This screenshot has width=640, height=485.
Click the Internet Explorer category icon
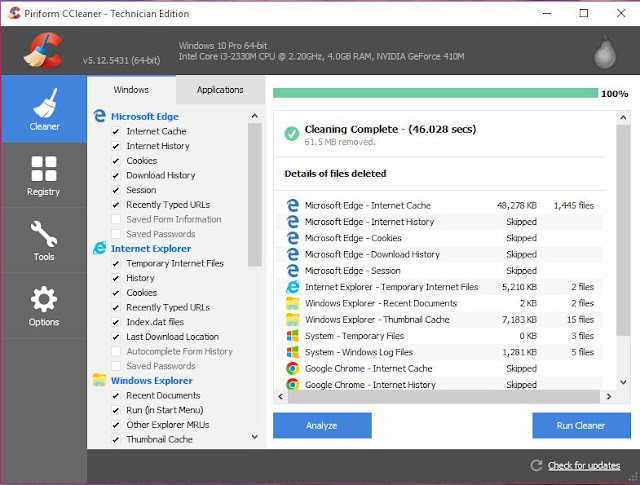[99, 248]
